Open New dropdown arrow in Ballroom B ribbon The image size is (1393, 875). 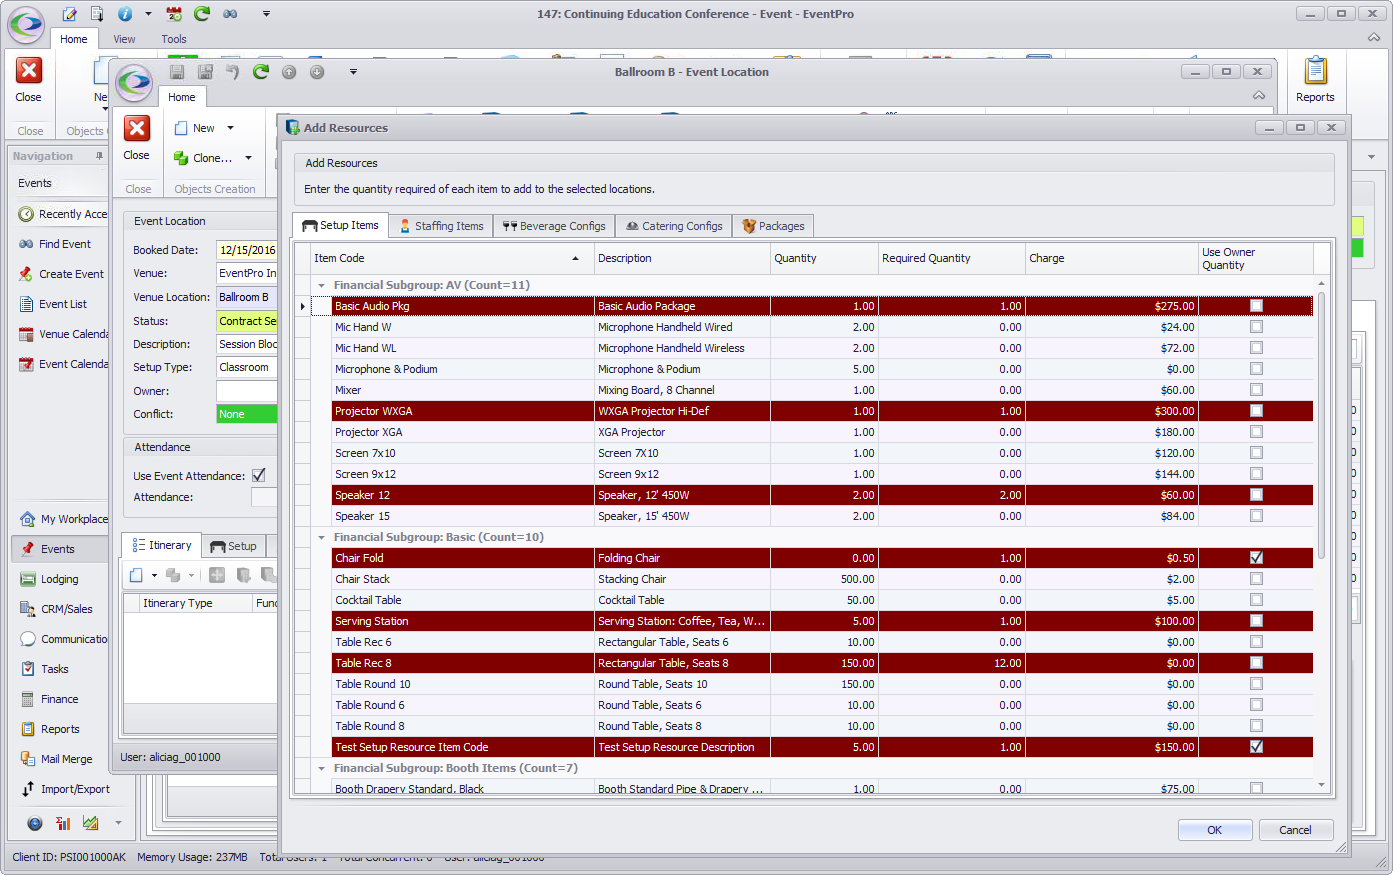230,128
